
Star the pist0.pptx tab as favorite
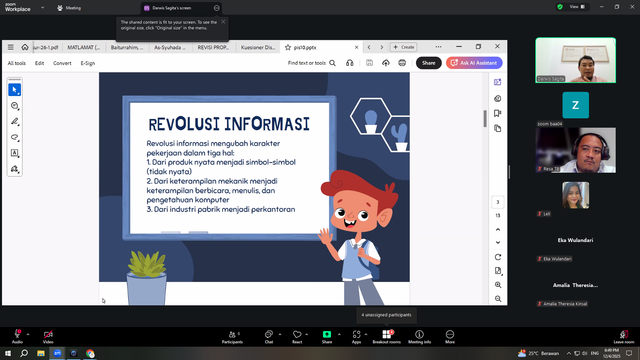coord(288,47)
